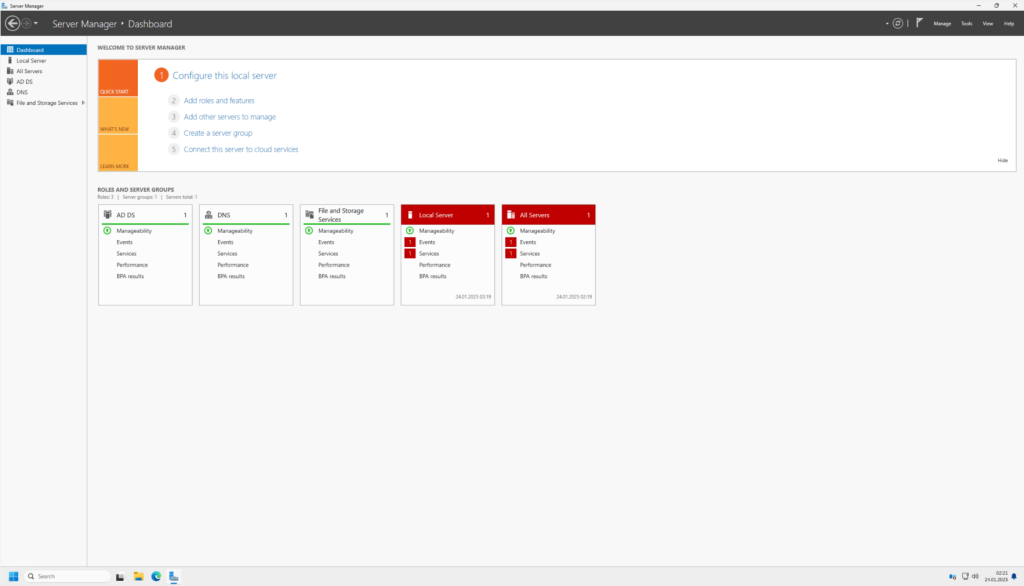Launch Microsoft Edge from the taskbar
The width and height of the screenshot is (1024, 586).
[156, 576]
